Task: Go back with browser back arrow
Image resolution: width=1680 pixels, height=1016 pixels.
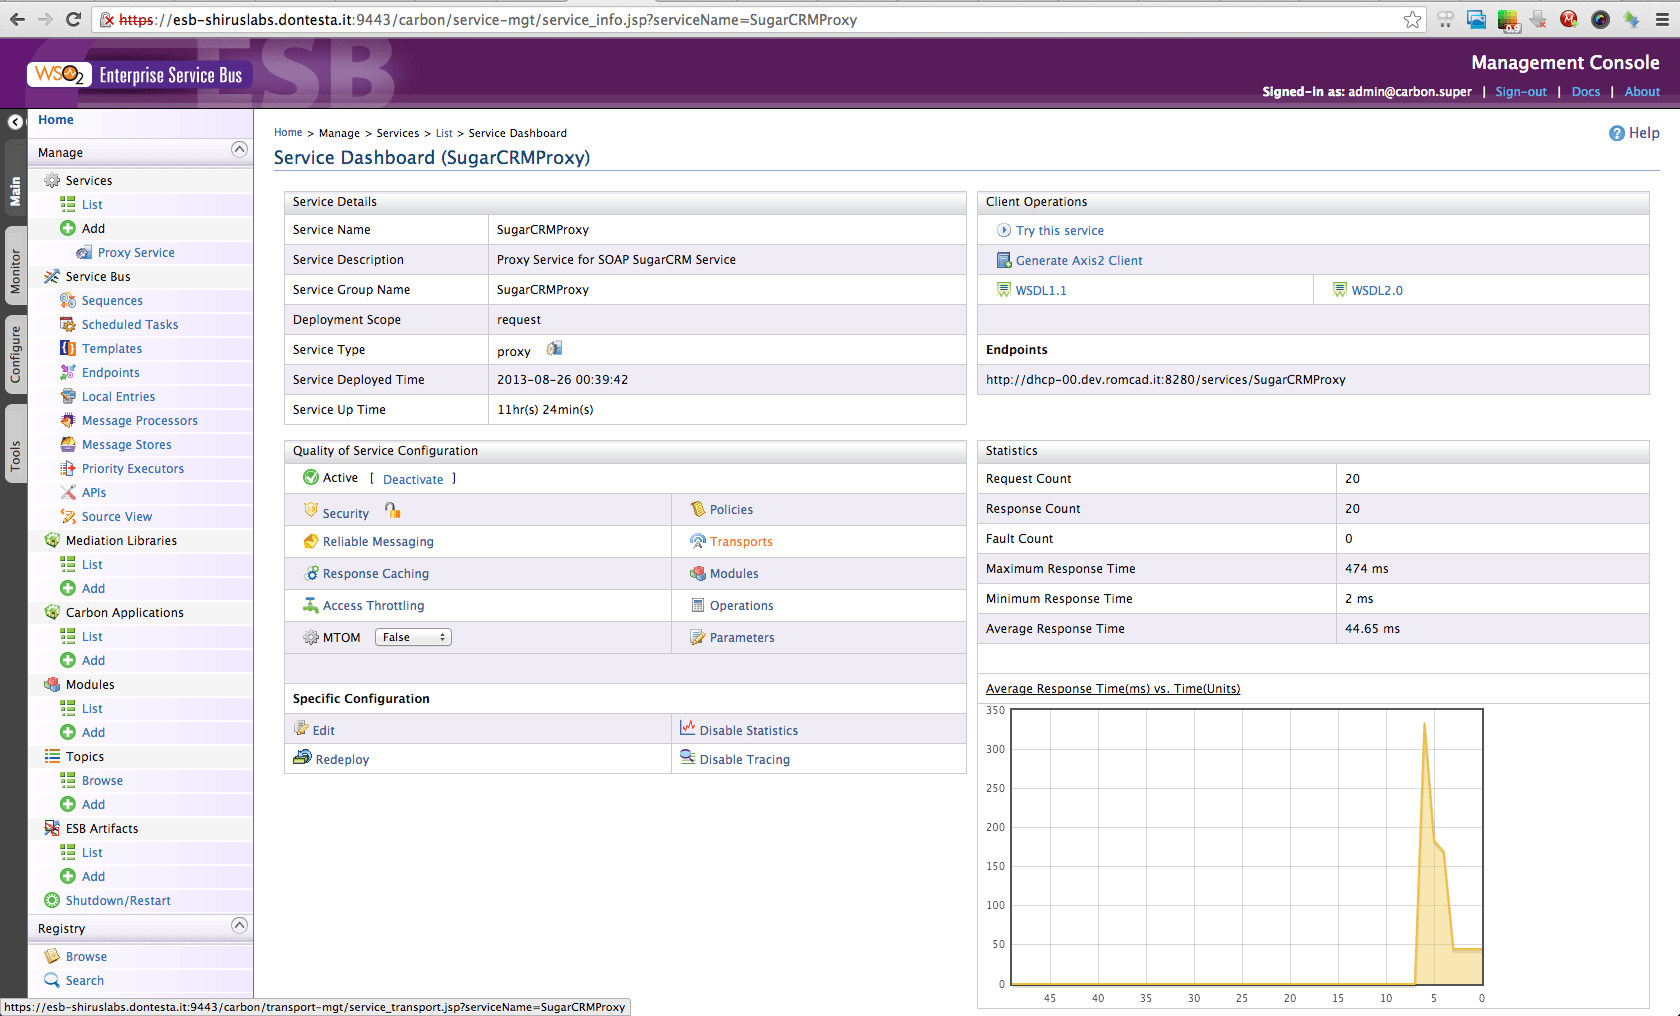Action: tap(17, 19)
